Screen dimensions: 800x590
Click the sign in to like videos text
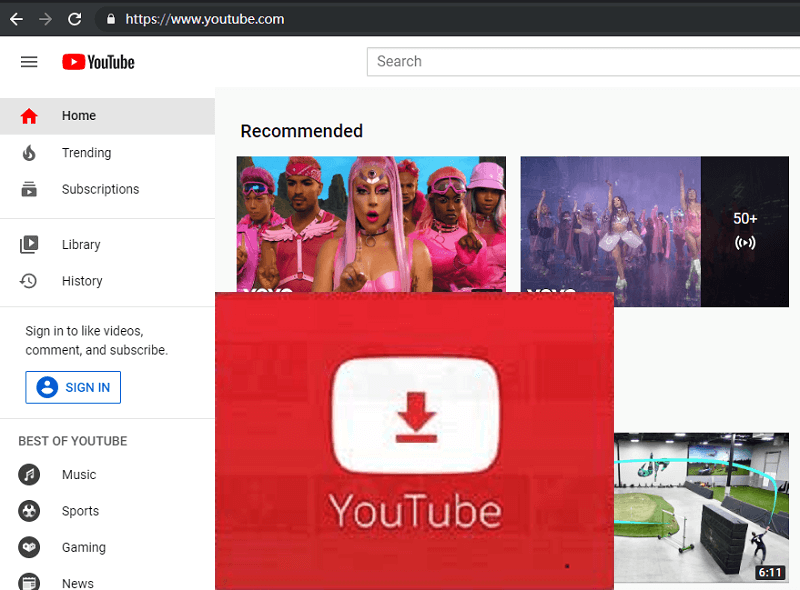(x=96, y=340)
